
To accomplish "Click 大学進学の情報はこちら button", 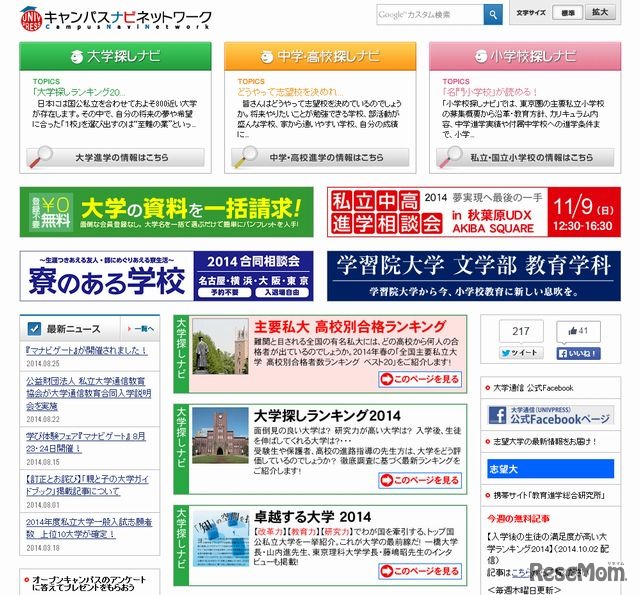I will [x=116, y=158].
